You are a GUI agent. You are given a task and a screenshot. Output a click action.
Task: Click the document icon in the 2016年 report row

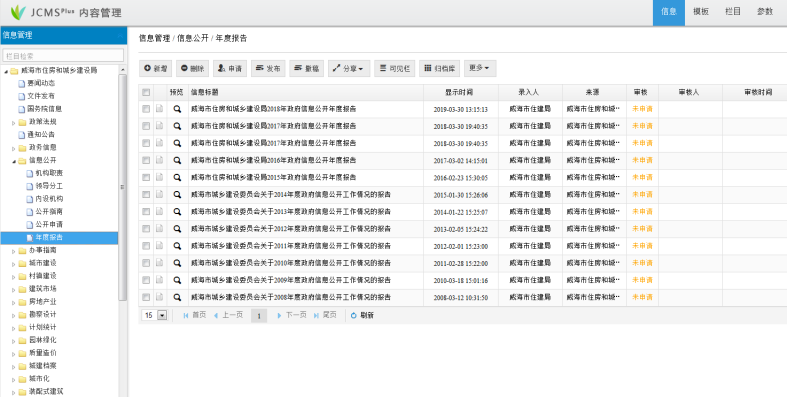159,160
